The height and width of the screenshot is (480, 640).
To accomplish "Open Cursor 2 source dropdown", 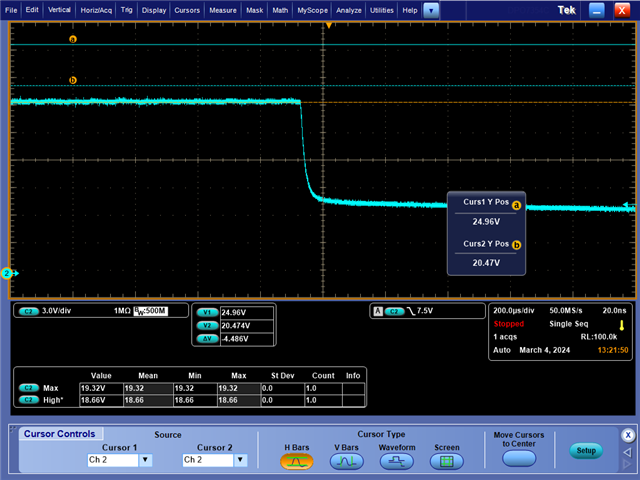I will 240,460.
